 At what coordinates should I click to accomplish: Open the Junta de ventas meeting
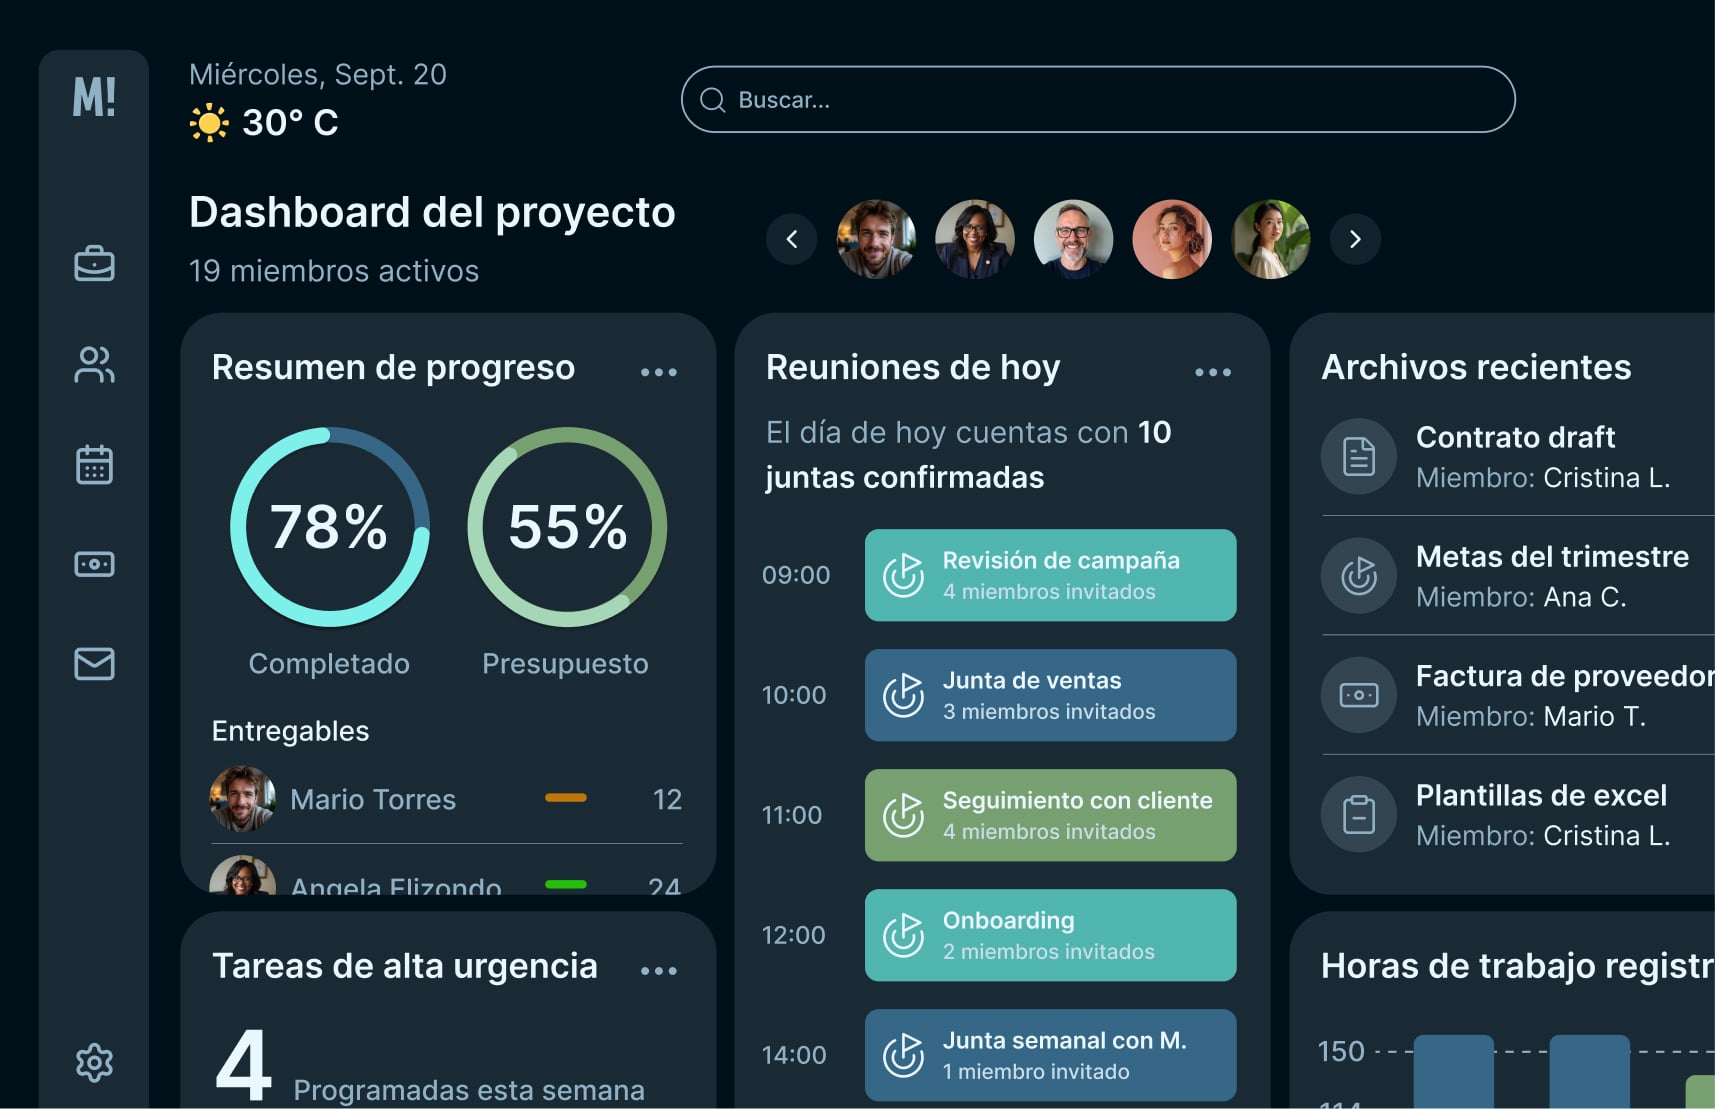tap(1050, 695)
